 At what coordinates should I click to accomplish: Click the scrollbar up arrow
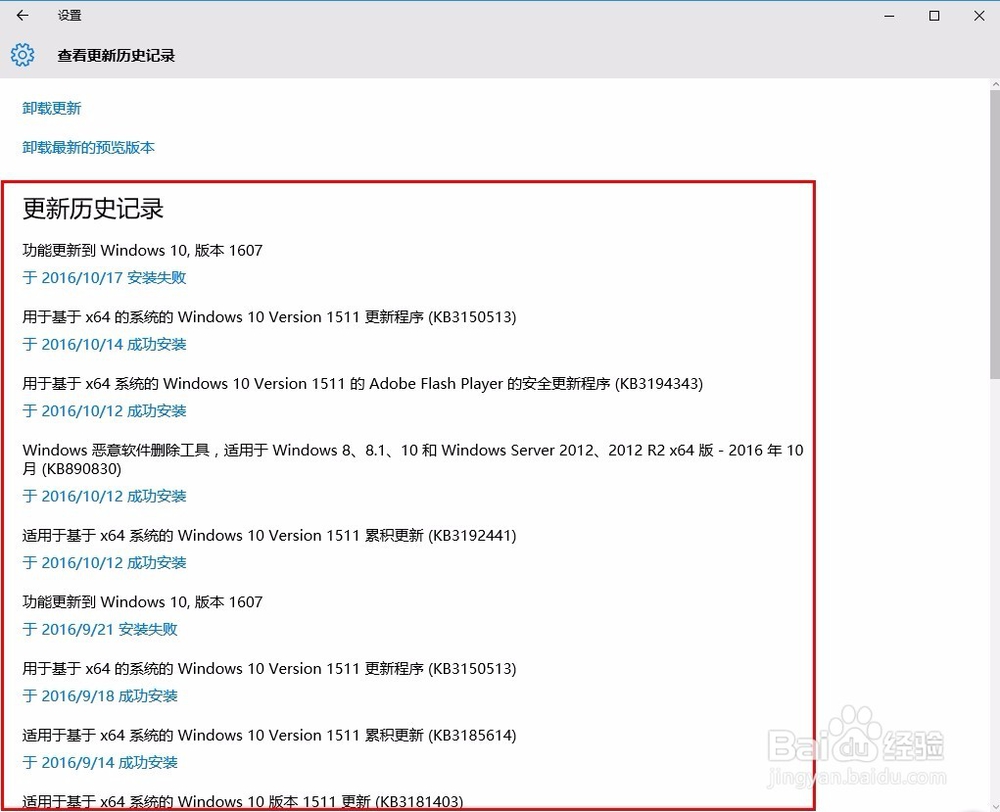pos(995,84)
